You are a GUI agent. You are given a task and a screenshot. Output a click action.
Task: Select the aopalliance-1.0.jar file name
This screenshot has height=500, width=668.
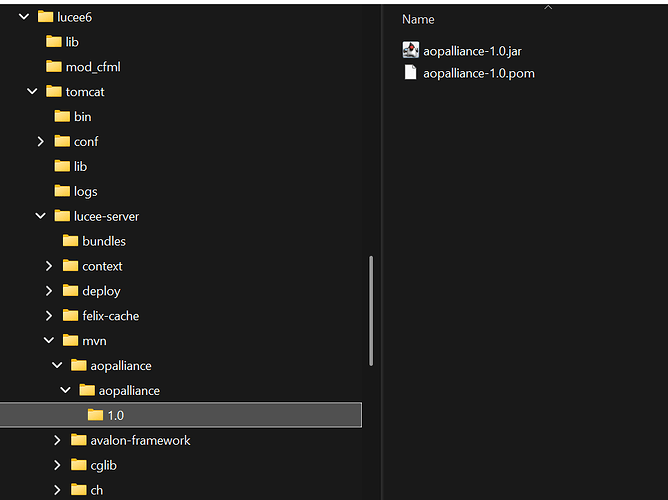[472, 51]
